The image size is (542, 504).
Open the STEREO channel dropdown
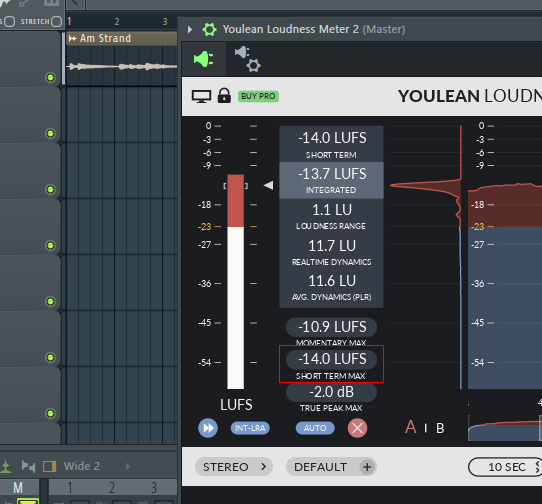tap(234, 467)
